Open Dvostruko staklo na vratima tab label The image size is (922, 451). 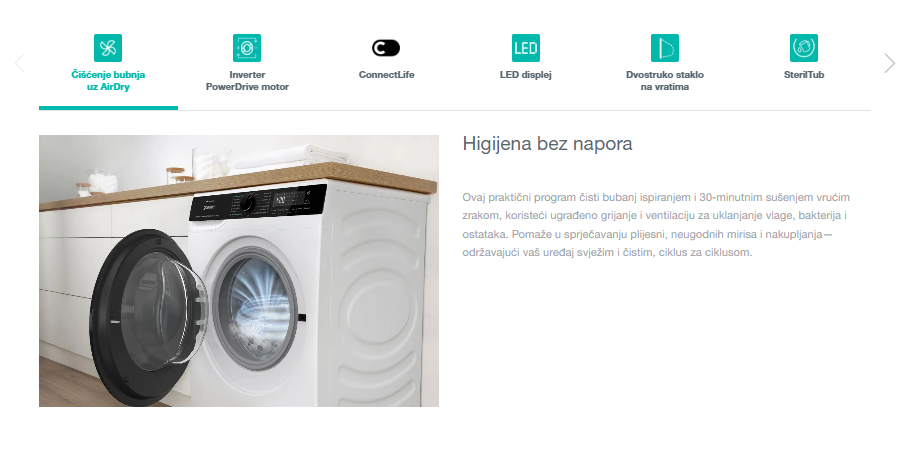[664, 81]
